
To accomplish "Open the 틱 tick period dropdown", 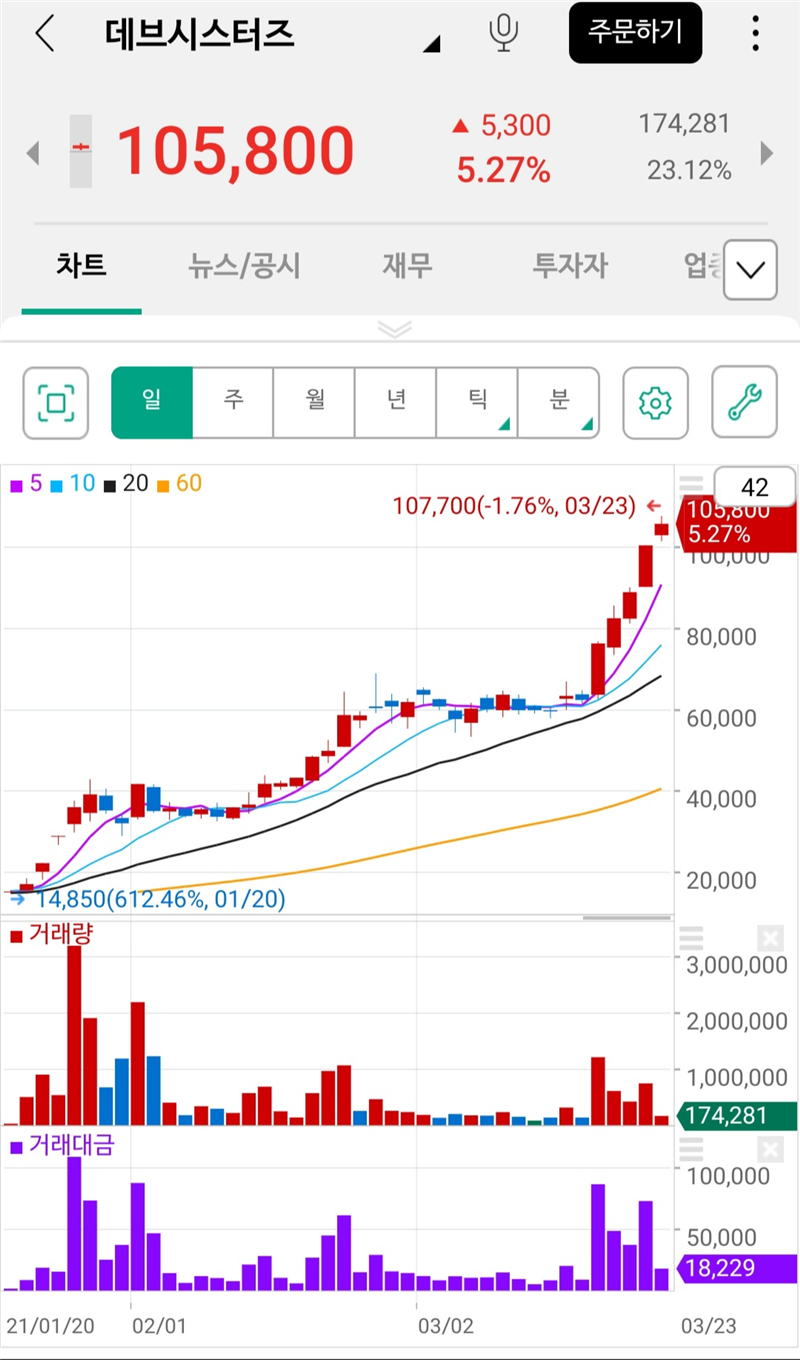I will 477,403.
